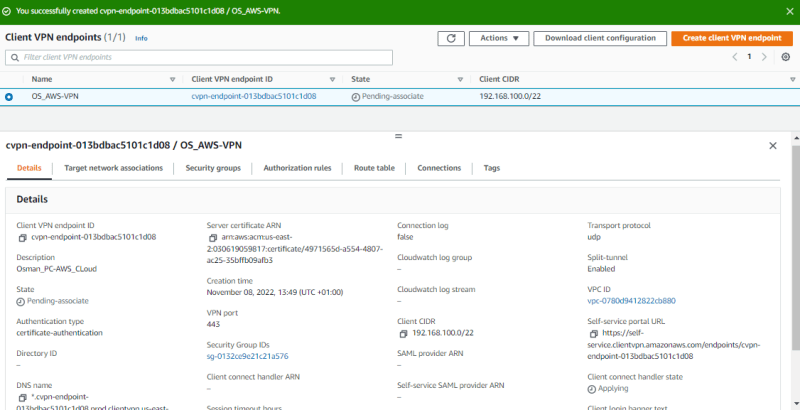Click page number 1 in pagination

pyautogui.click(x=749, y=57)
